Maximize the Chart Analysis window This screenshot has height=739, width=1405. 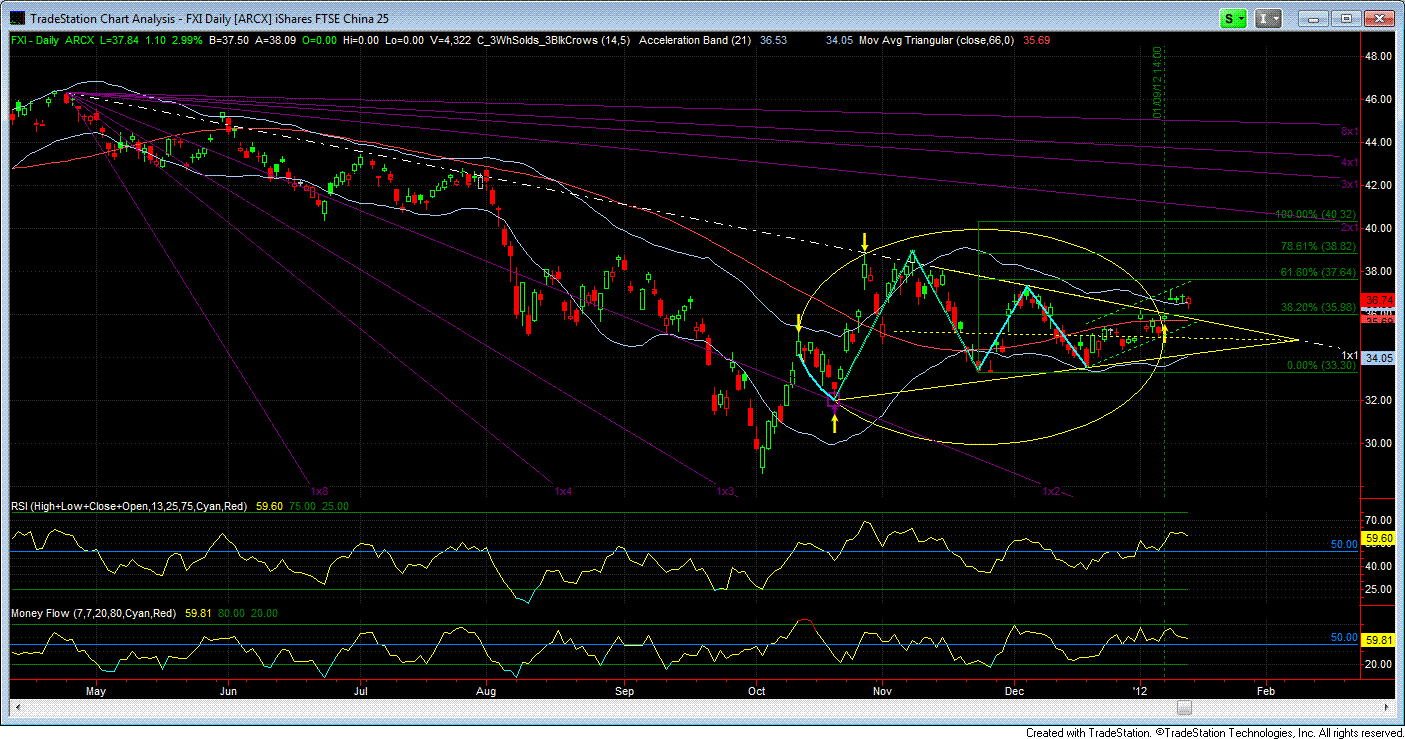tap(1347, 18)
